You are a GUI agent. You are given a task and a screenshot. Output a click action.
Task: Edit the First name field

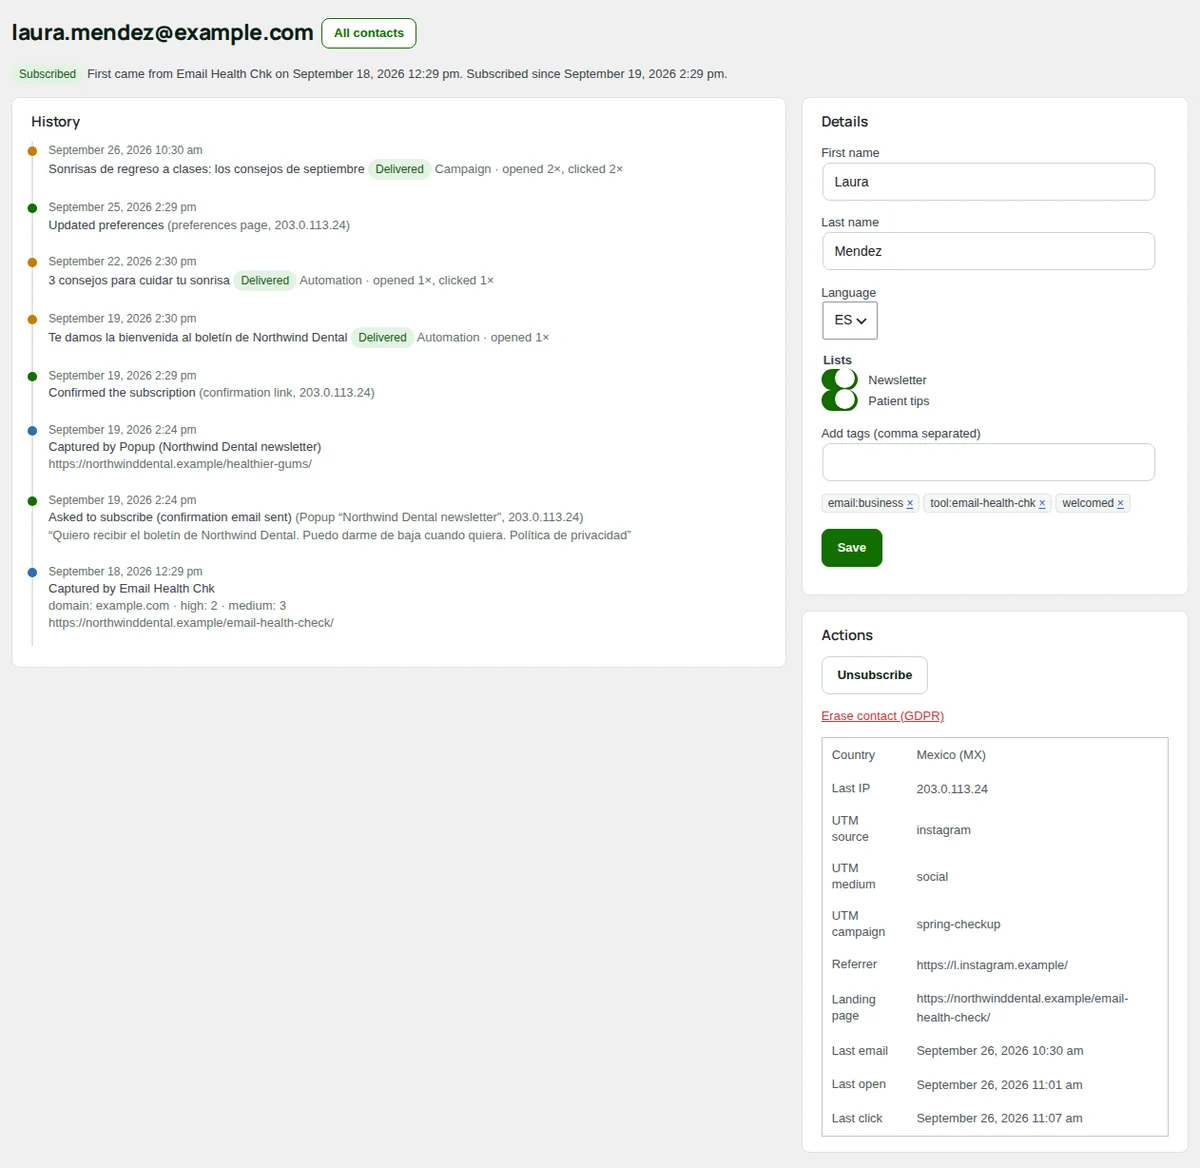[x=988, y=182]
